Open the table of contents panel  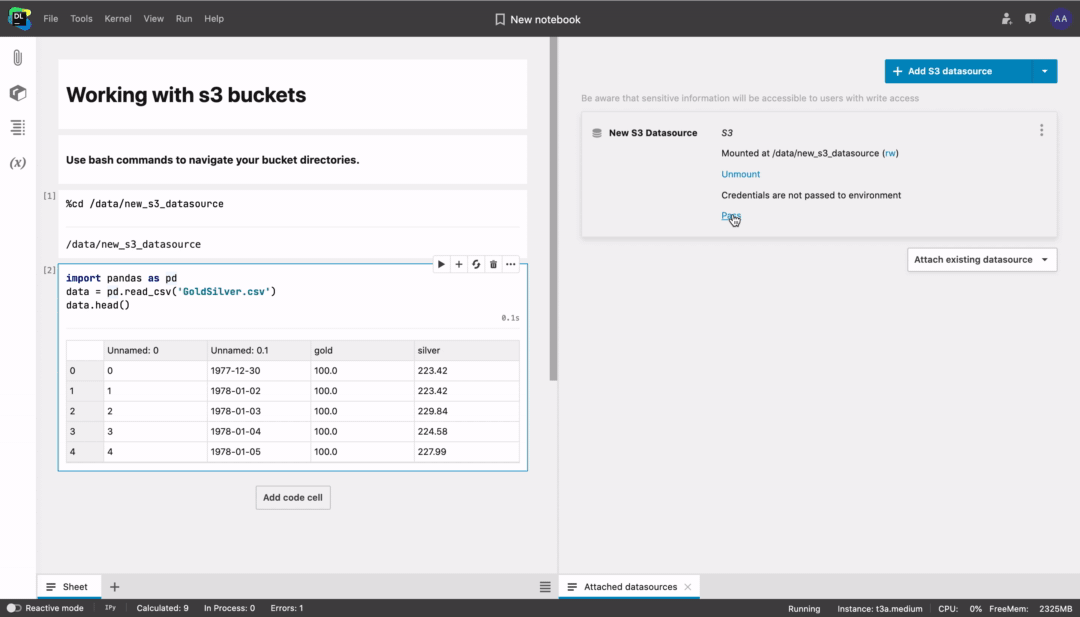point(16,127)
